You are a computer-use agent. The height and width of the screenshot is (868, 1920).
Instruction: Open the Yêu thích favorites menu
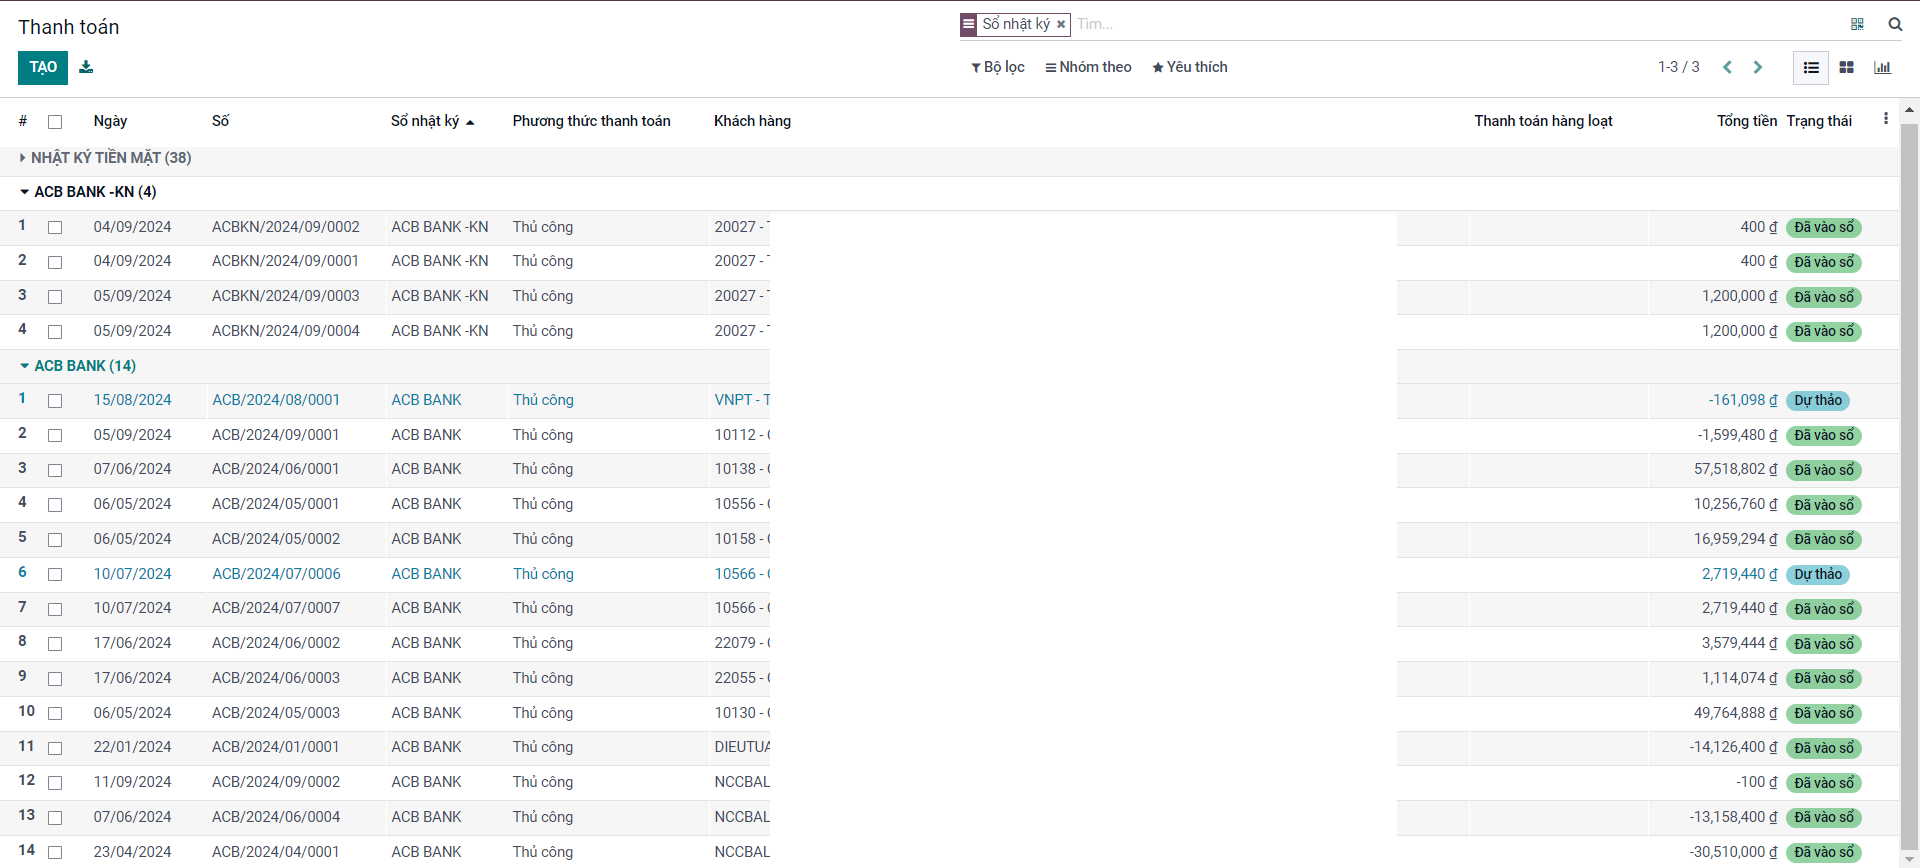pos(1189,67)
